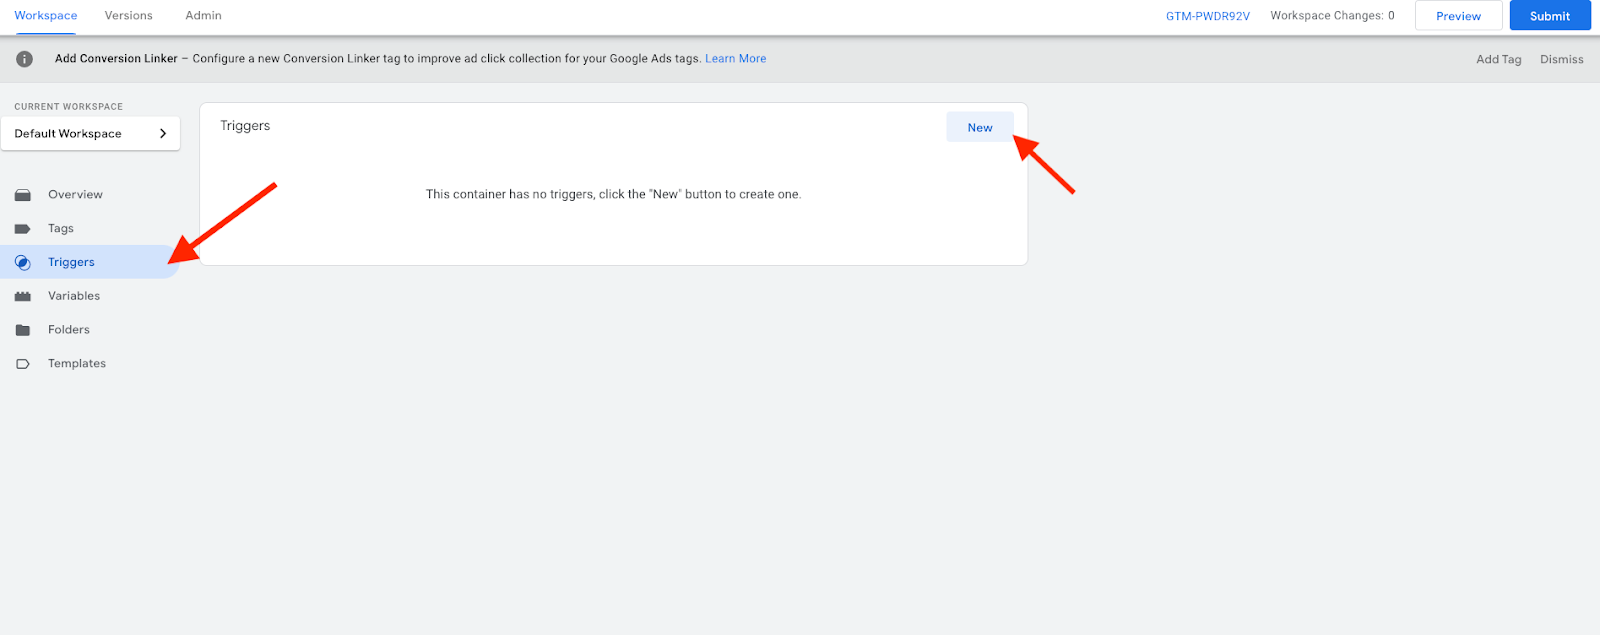The height and width of the screenshot is (635, 1600).
Task: Open the Learn More link
Action: coord(736,59)
